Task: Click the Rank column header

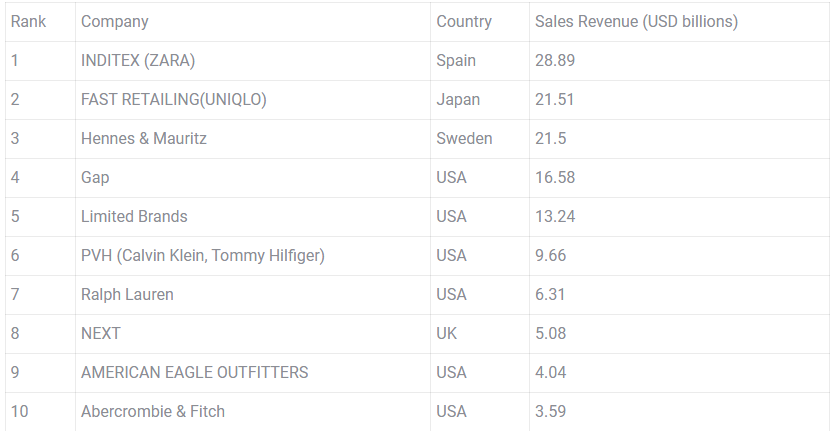Action: (x=29, y=22)
